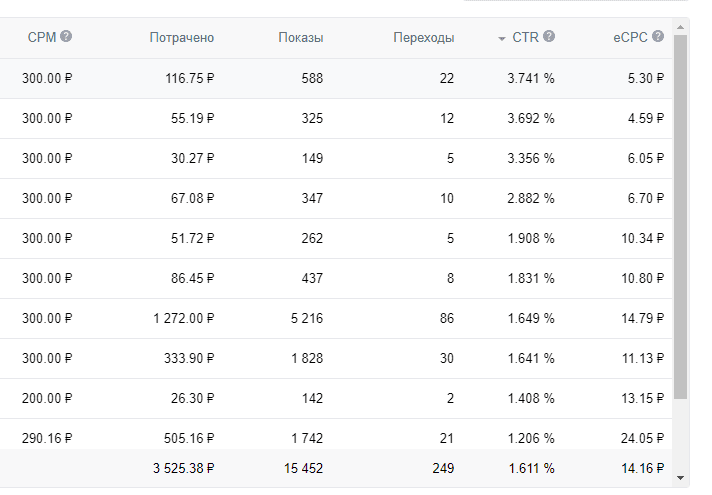
Task: Open the CTR help question icon
Action: 549,37
